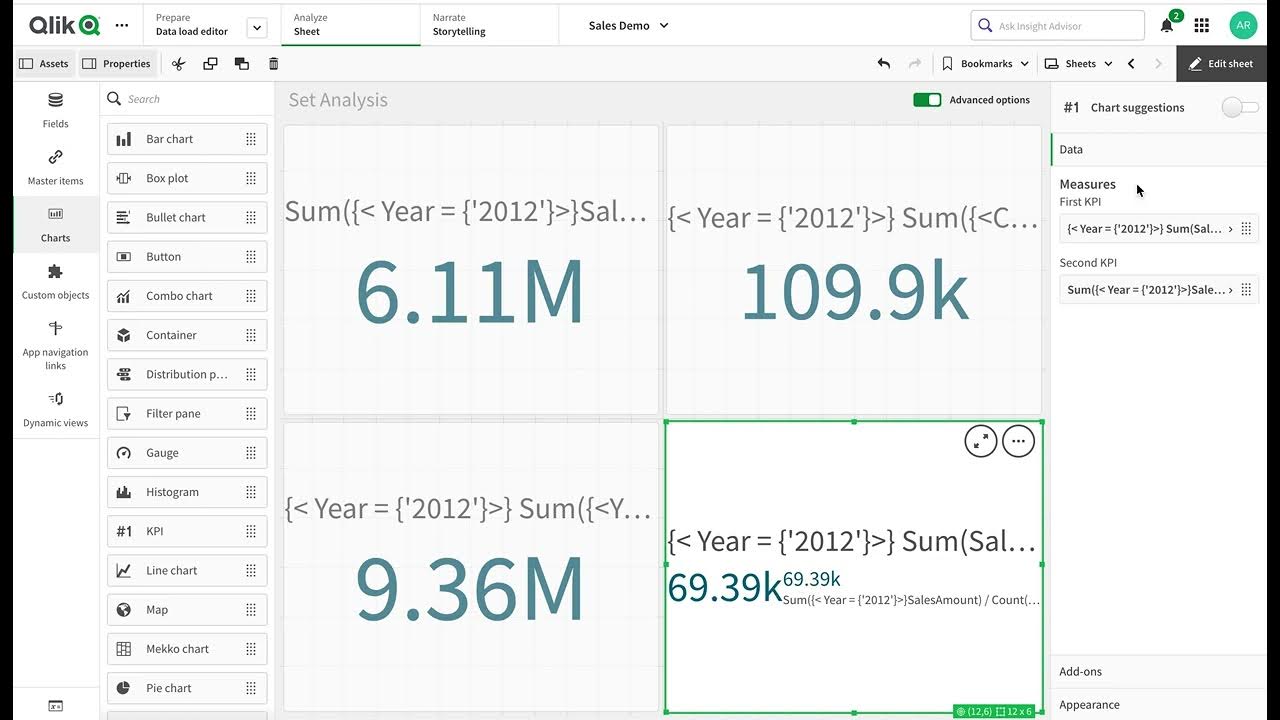Click the First KPI measure drag handle

click(x=1246, y=229)
